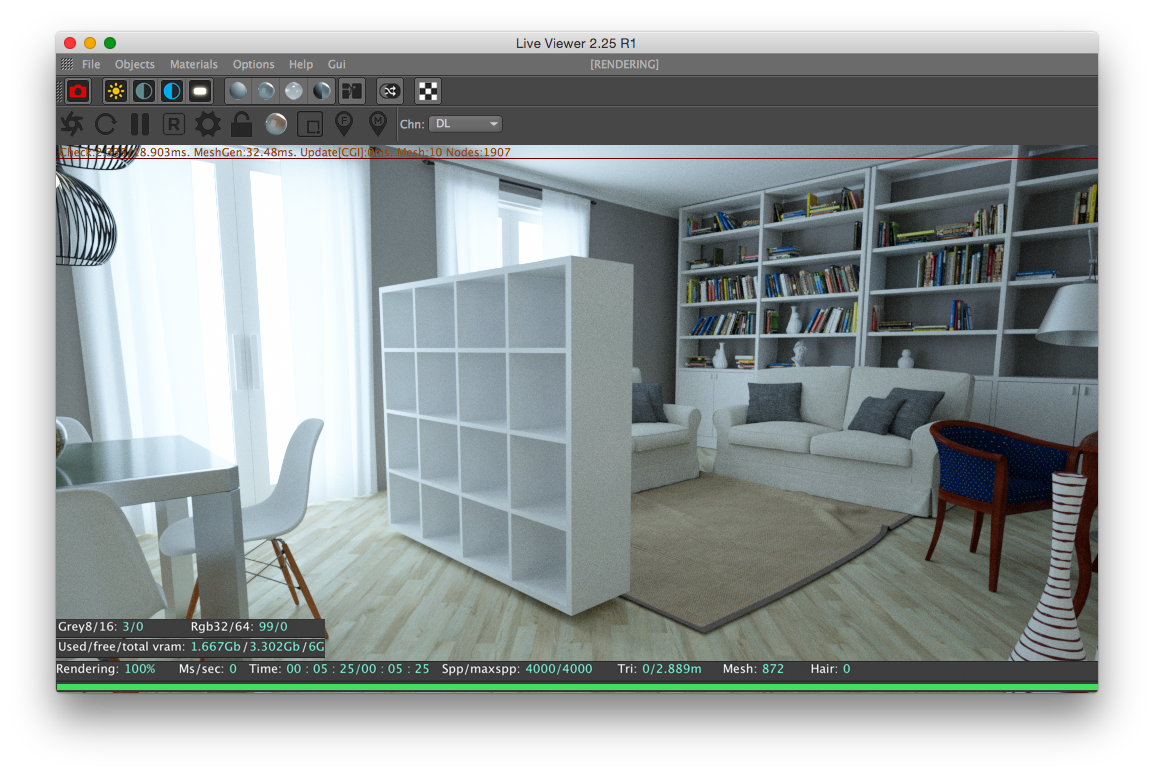Viewport: 1154px width, 773px height.
Task: Toggle clay mode sphere icon
Action: [276, 124]
